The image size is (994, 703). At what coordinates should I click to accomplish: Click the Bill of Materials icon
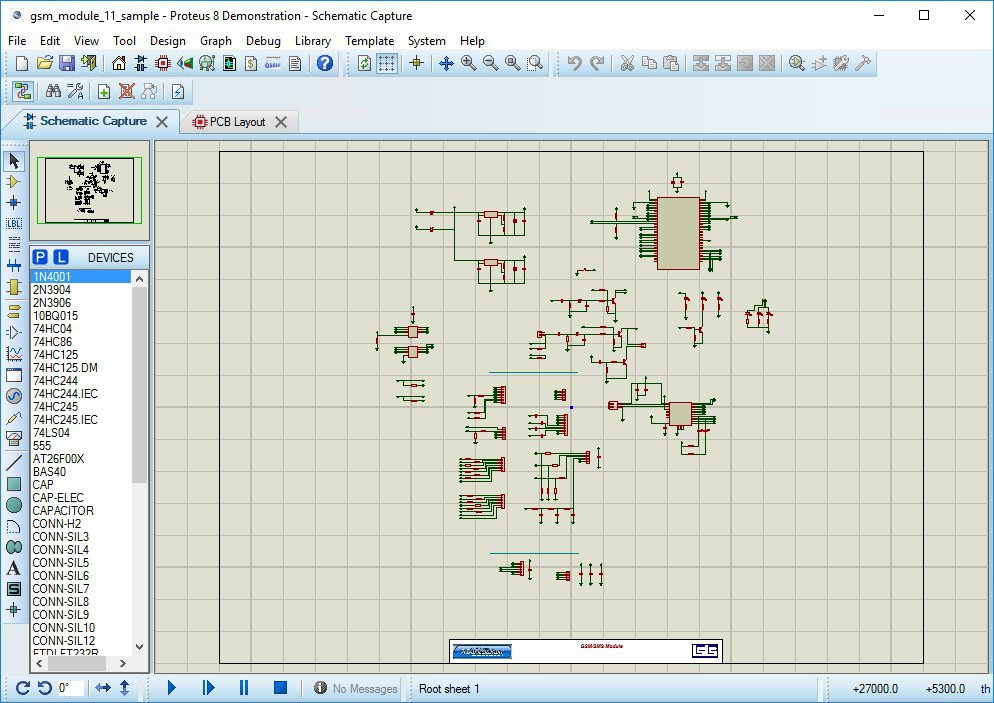point(251,63)
